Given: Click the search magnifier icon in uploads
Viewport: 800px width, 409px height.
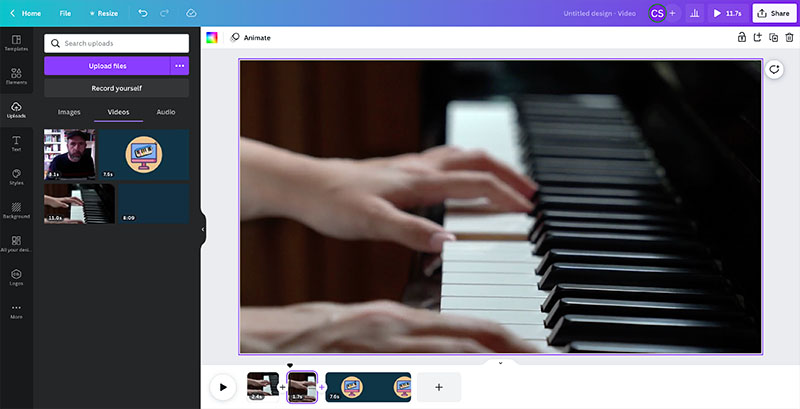Looking at the screenshot, I should 55,43.
